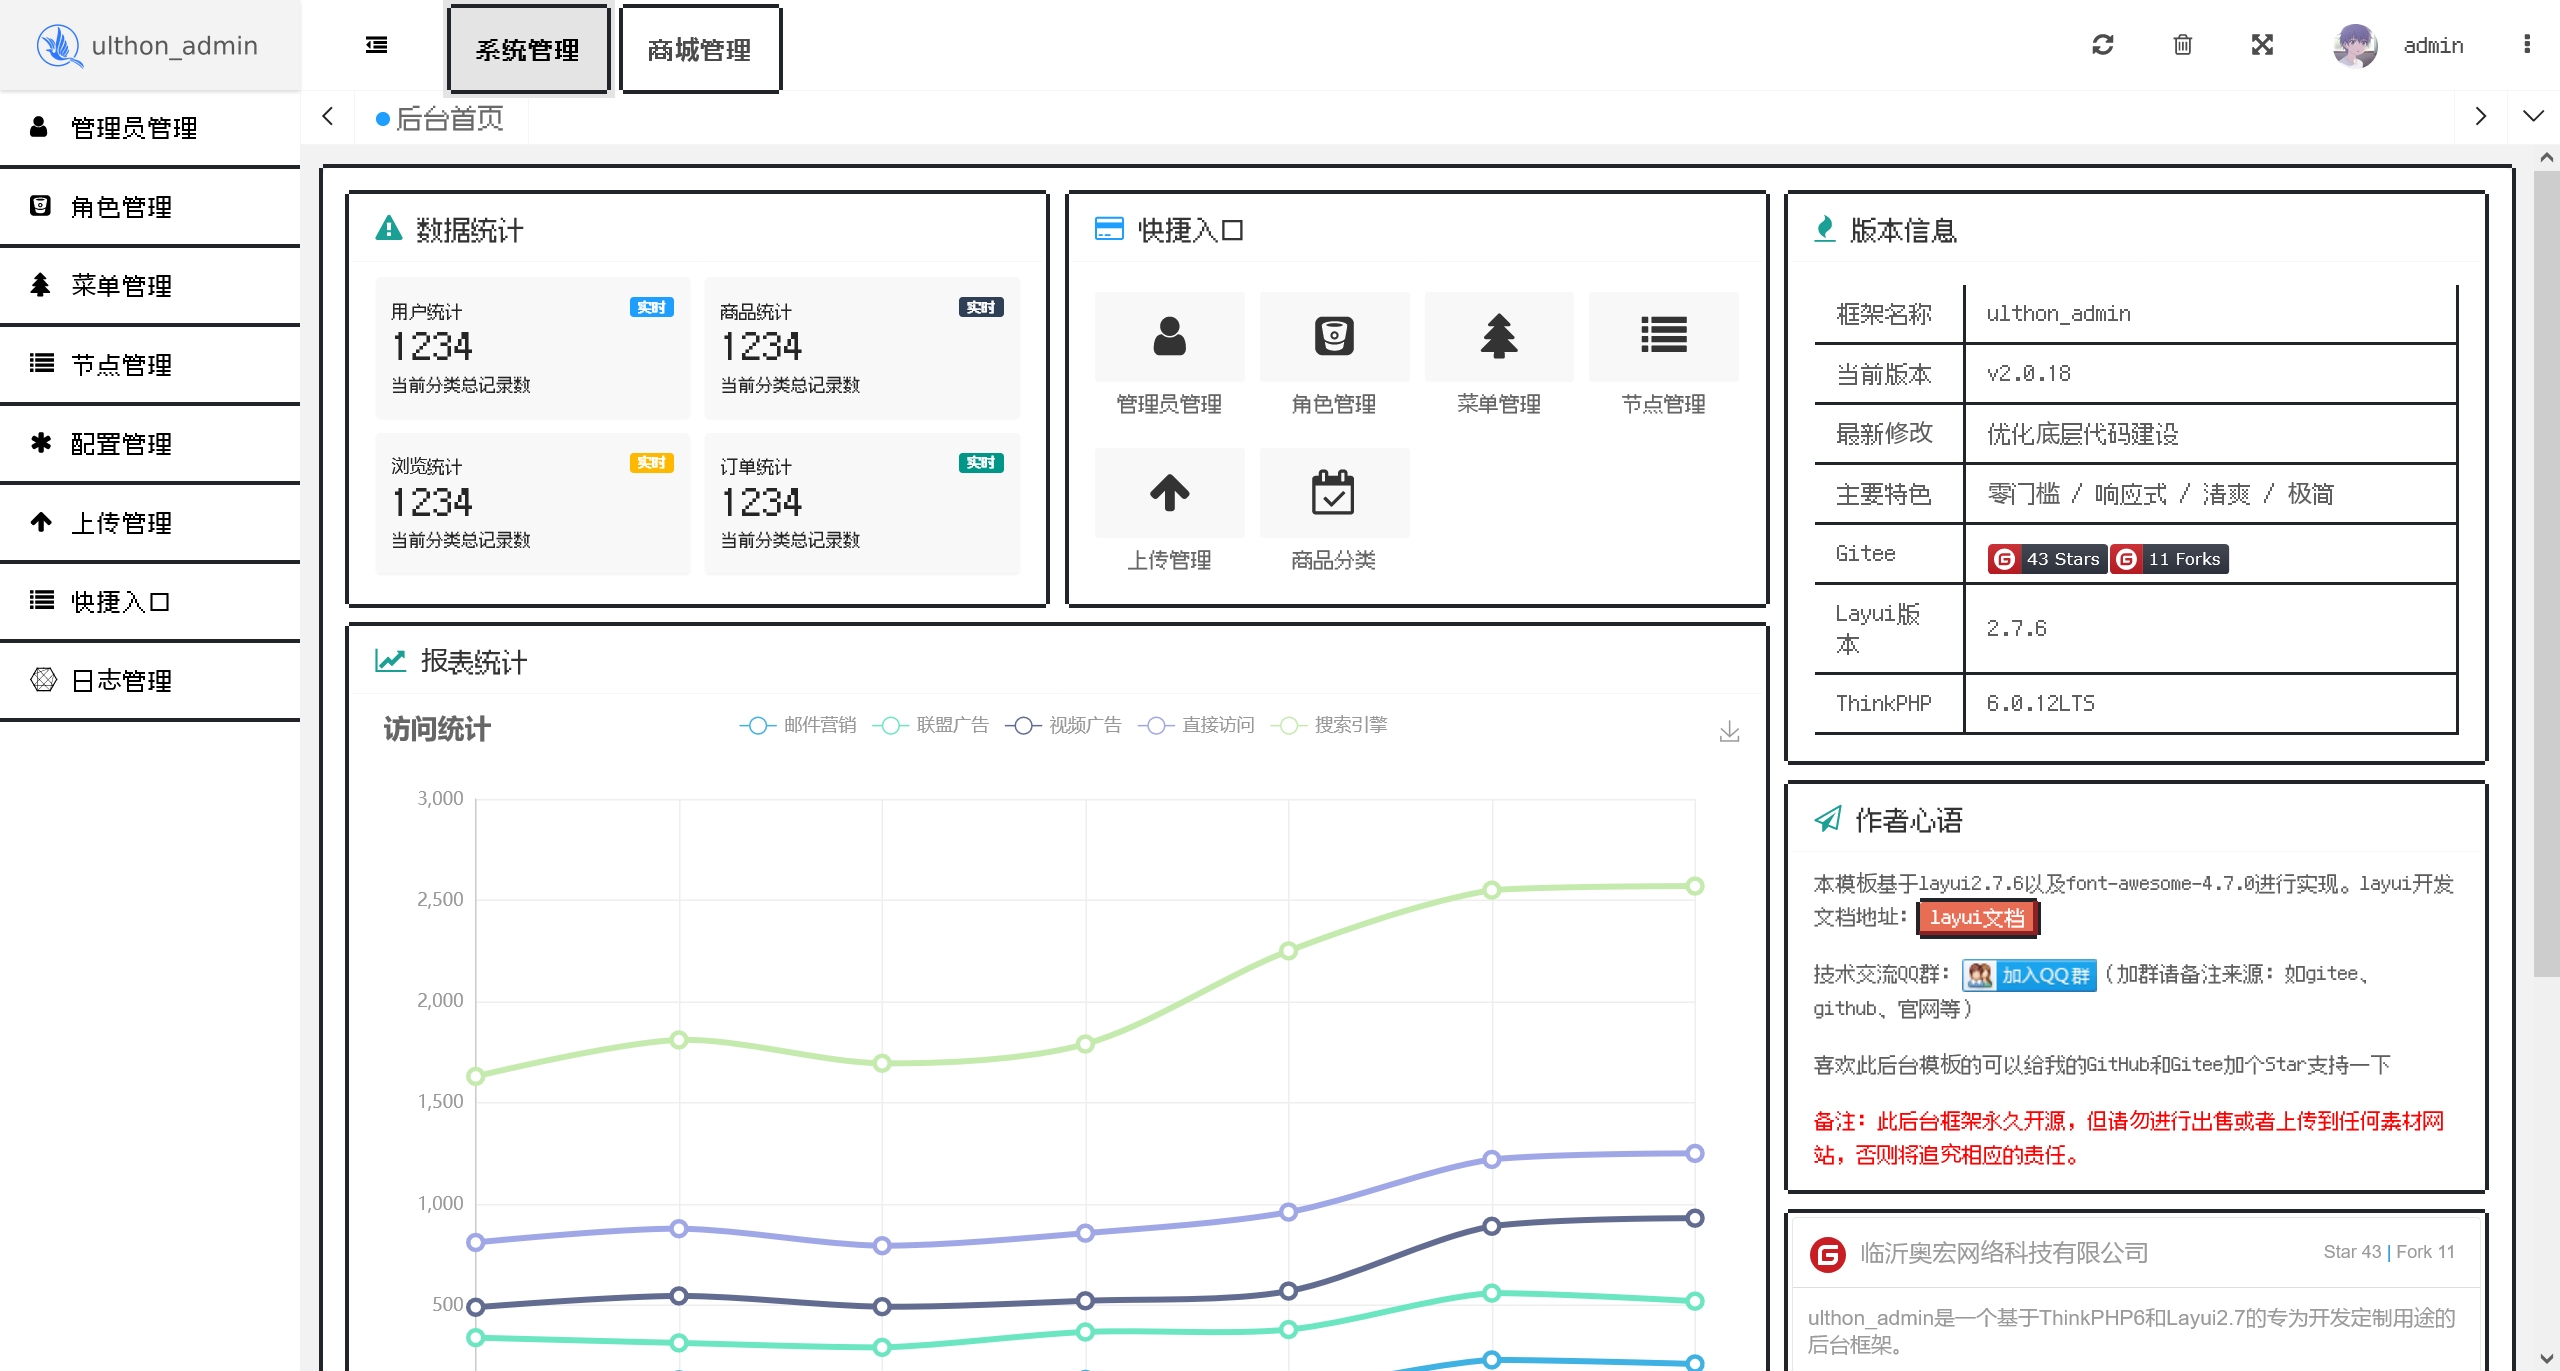The width and height of the screenshot is (2560, 1371).
Task: Download the 访问统计 chart as image
Action: [1729, 732]
